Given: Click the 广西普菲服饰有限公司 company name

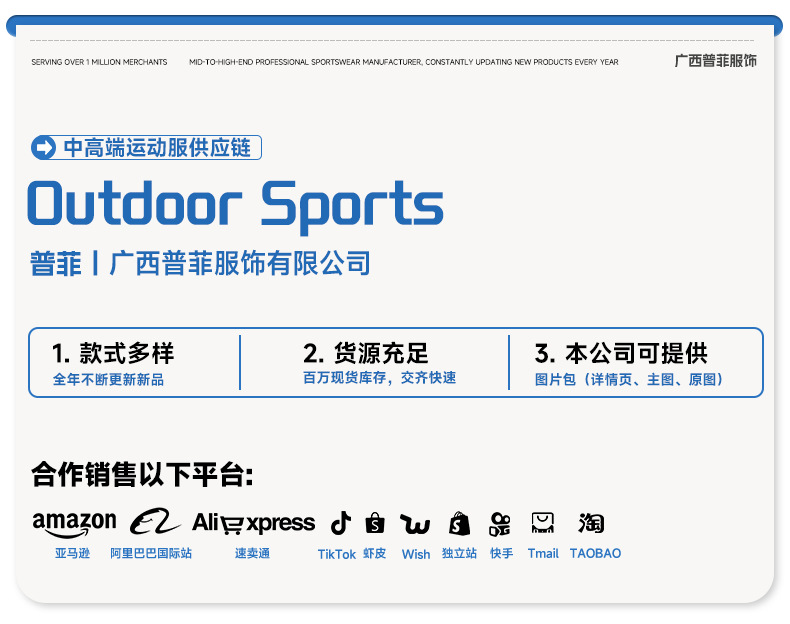Looking at the screenshot, I should (240, 263).
